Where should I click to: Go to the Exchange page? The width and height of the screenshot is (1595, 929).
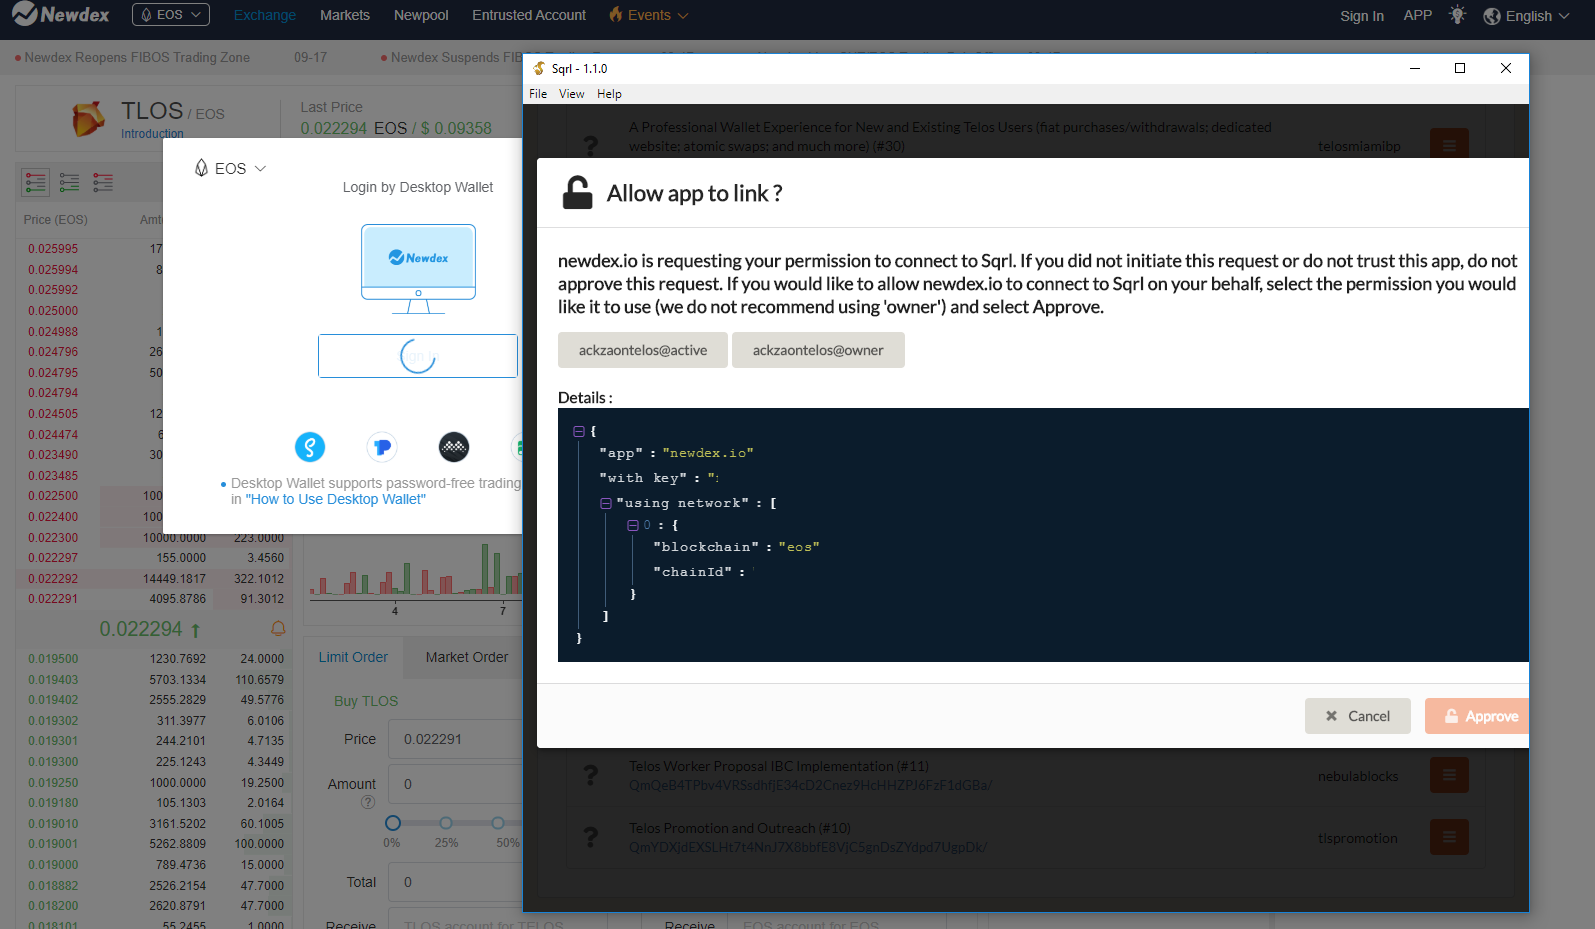point(265,15)
